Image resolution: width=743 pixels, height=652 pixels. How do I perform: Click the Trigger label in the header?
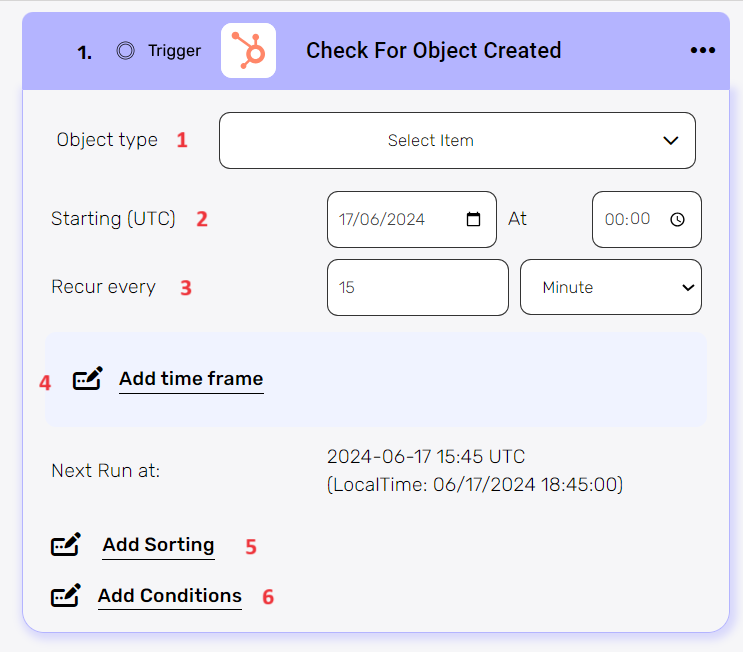(x=174, y=51)
